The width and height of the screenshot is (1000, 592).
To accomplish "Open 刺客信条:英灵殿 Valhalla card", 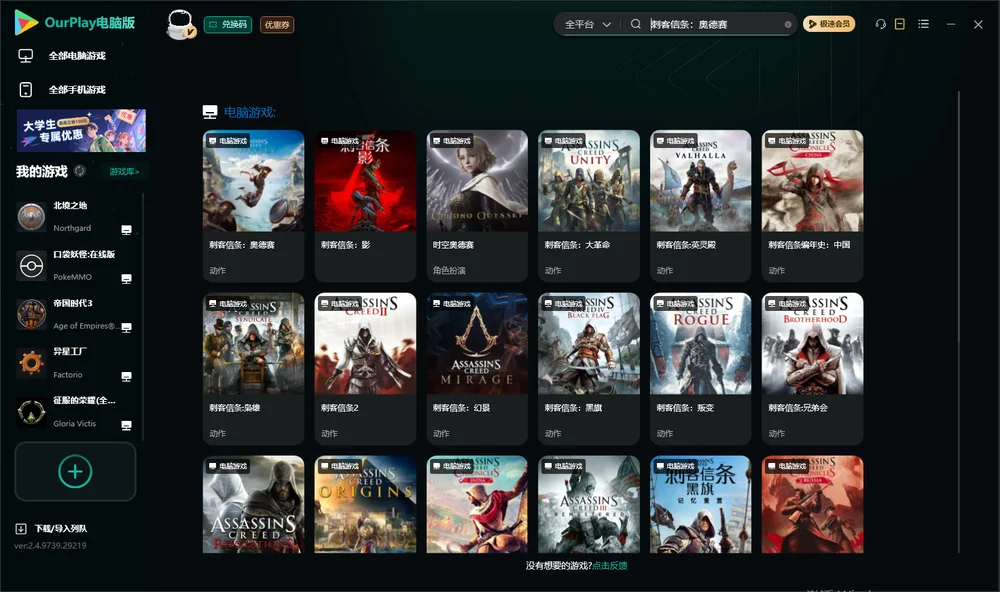I will click(700, 205).
